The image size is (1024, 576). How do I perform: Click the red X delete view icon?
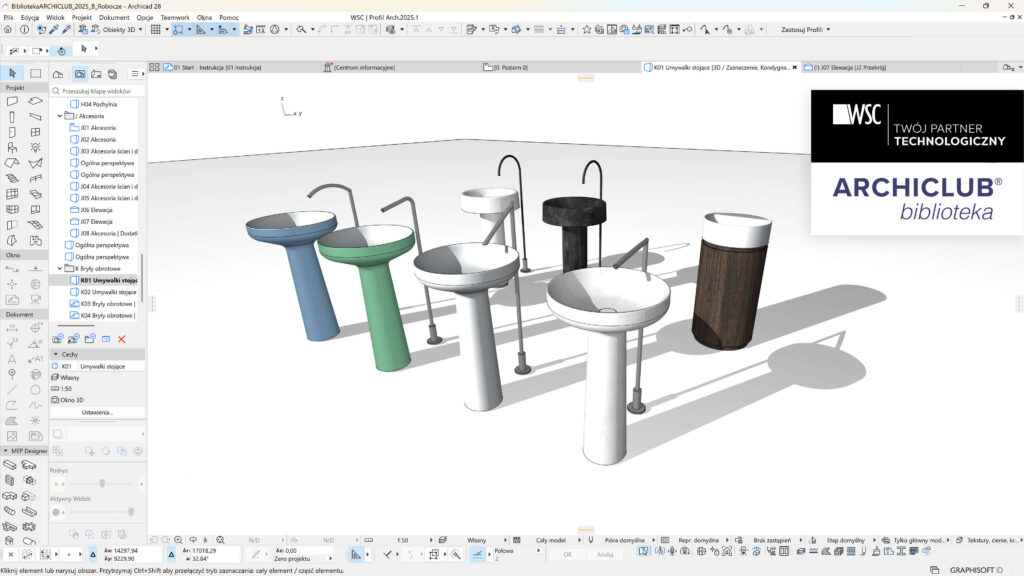[x=122, y=340]
